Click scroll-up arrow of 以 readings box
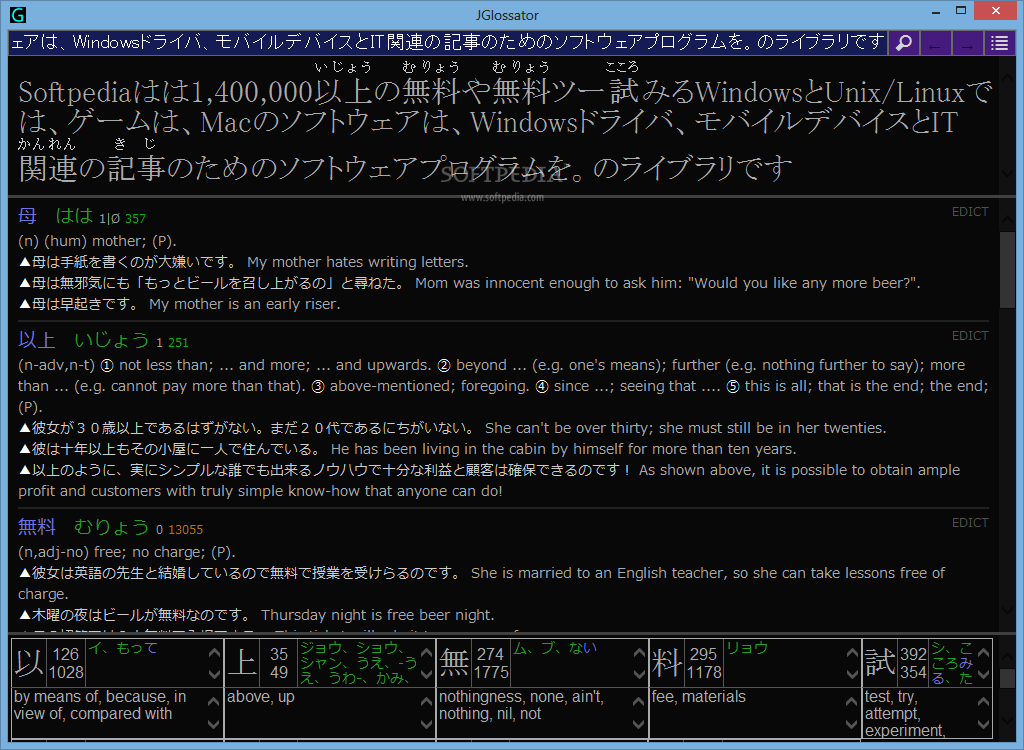1024x750 pixels. (214, 653)
